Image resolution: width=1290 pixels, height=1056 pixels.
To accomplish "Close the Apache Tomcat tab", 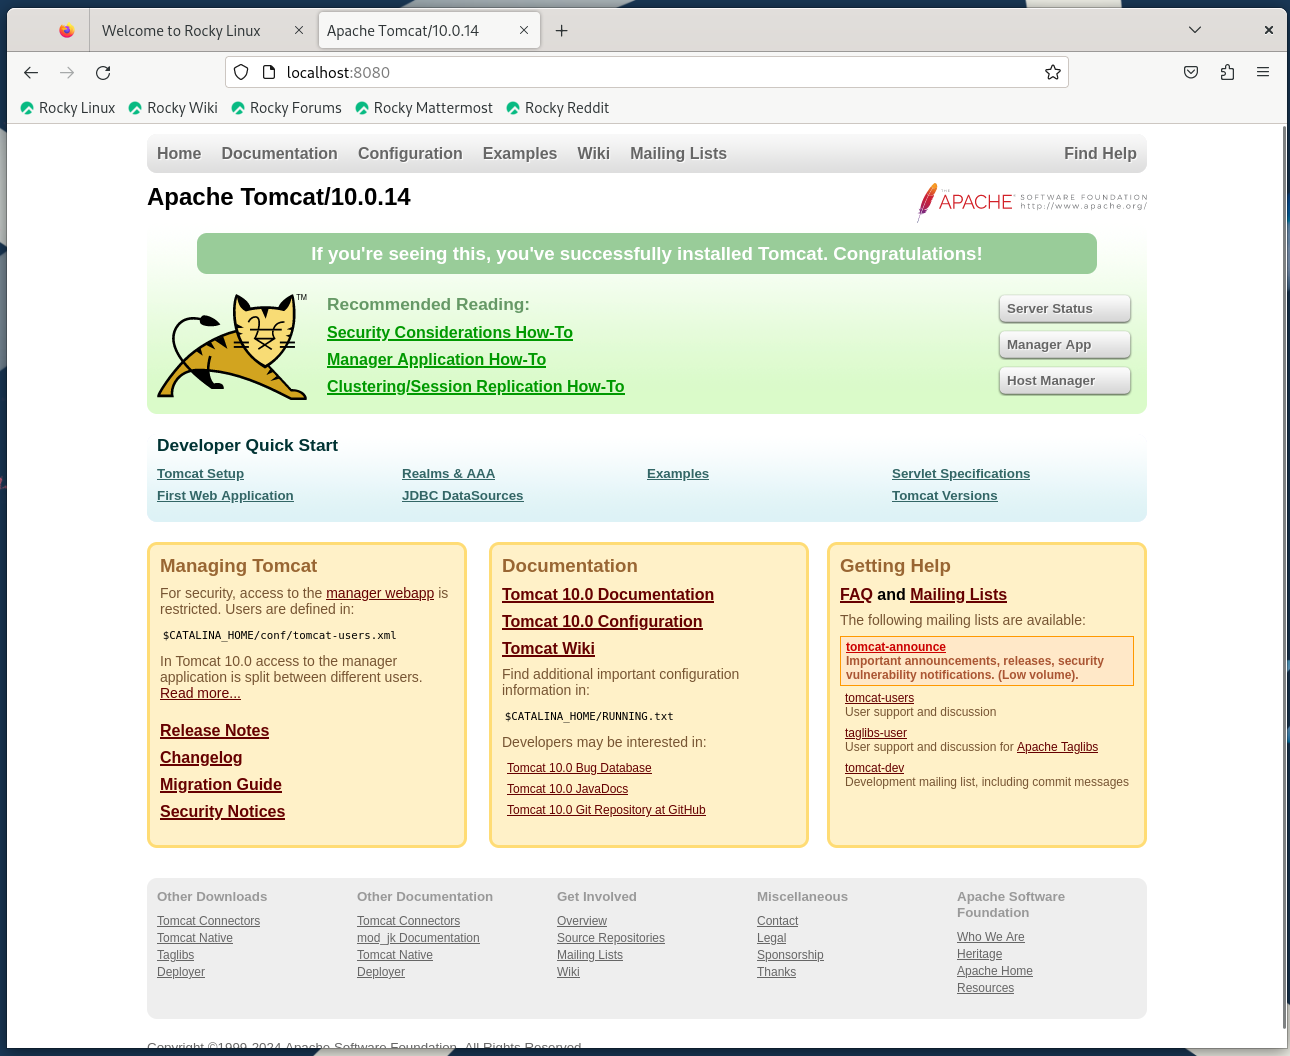I will (x=524, y=31).
